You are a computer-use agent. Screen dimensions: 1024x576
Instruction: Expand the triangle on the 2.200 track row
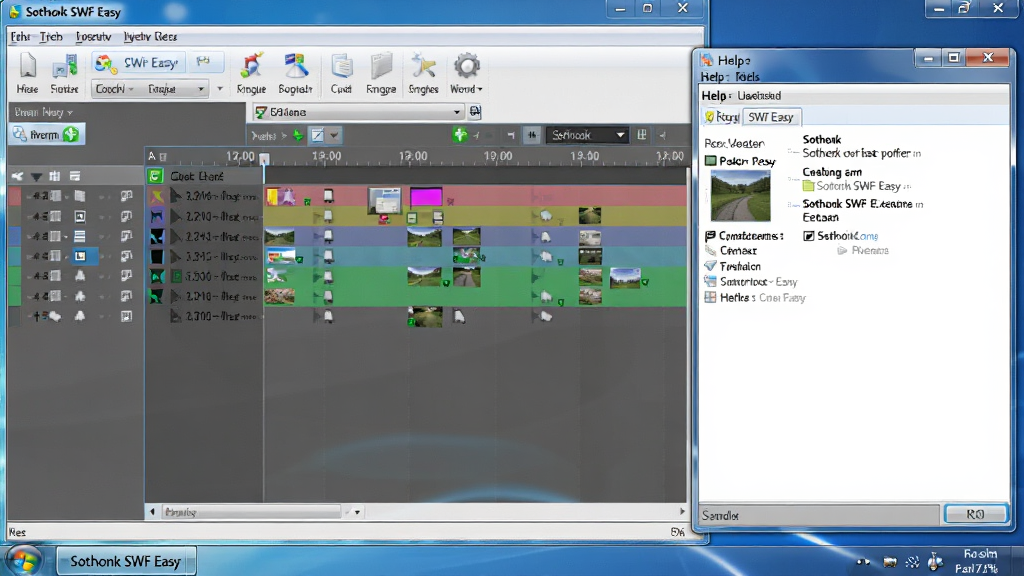[176, 216]
